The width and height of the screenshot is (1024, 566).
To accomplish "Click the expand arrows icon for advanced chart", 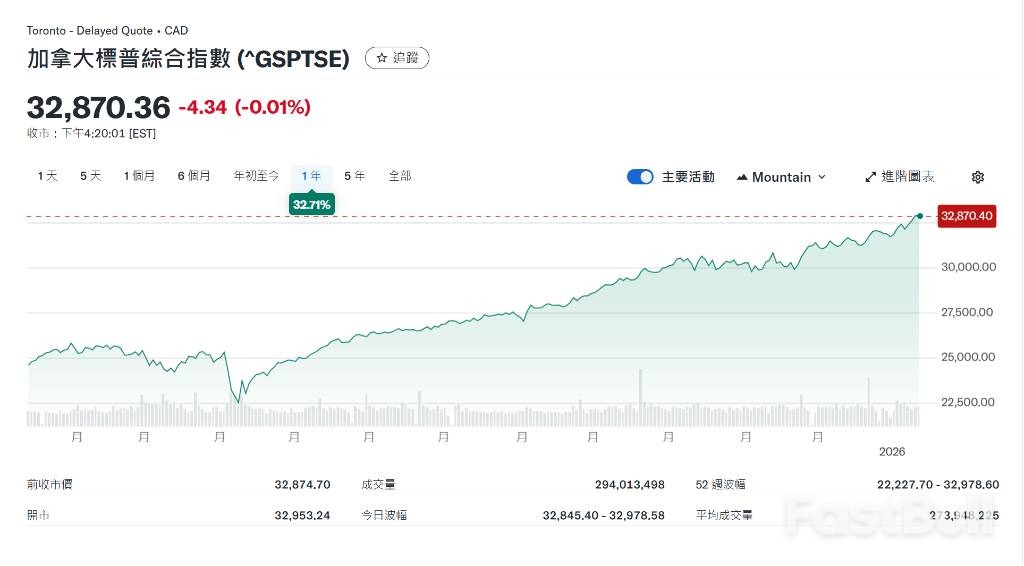I will [871, 177].
